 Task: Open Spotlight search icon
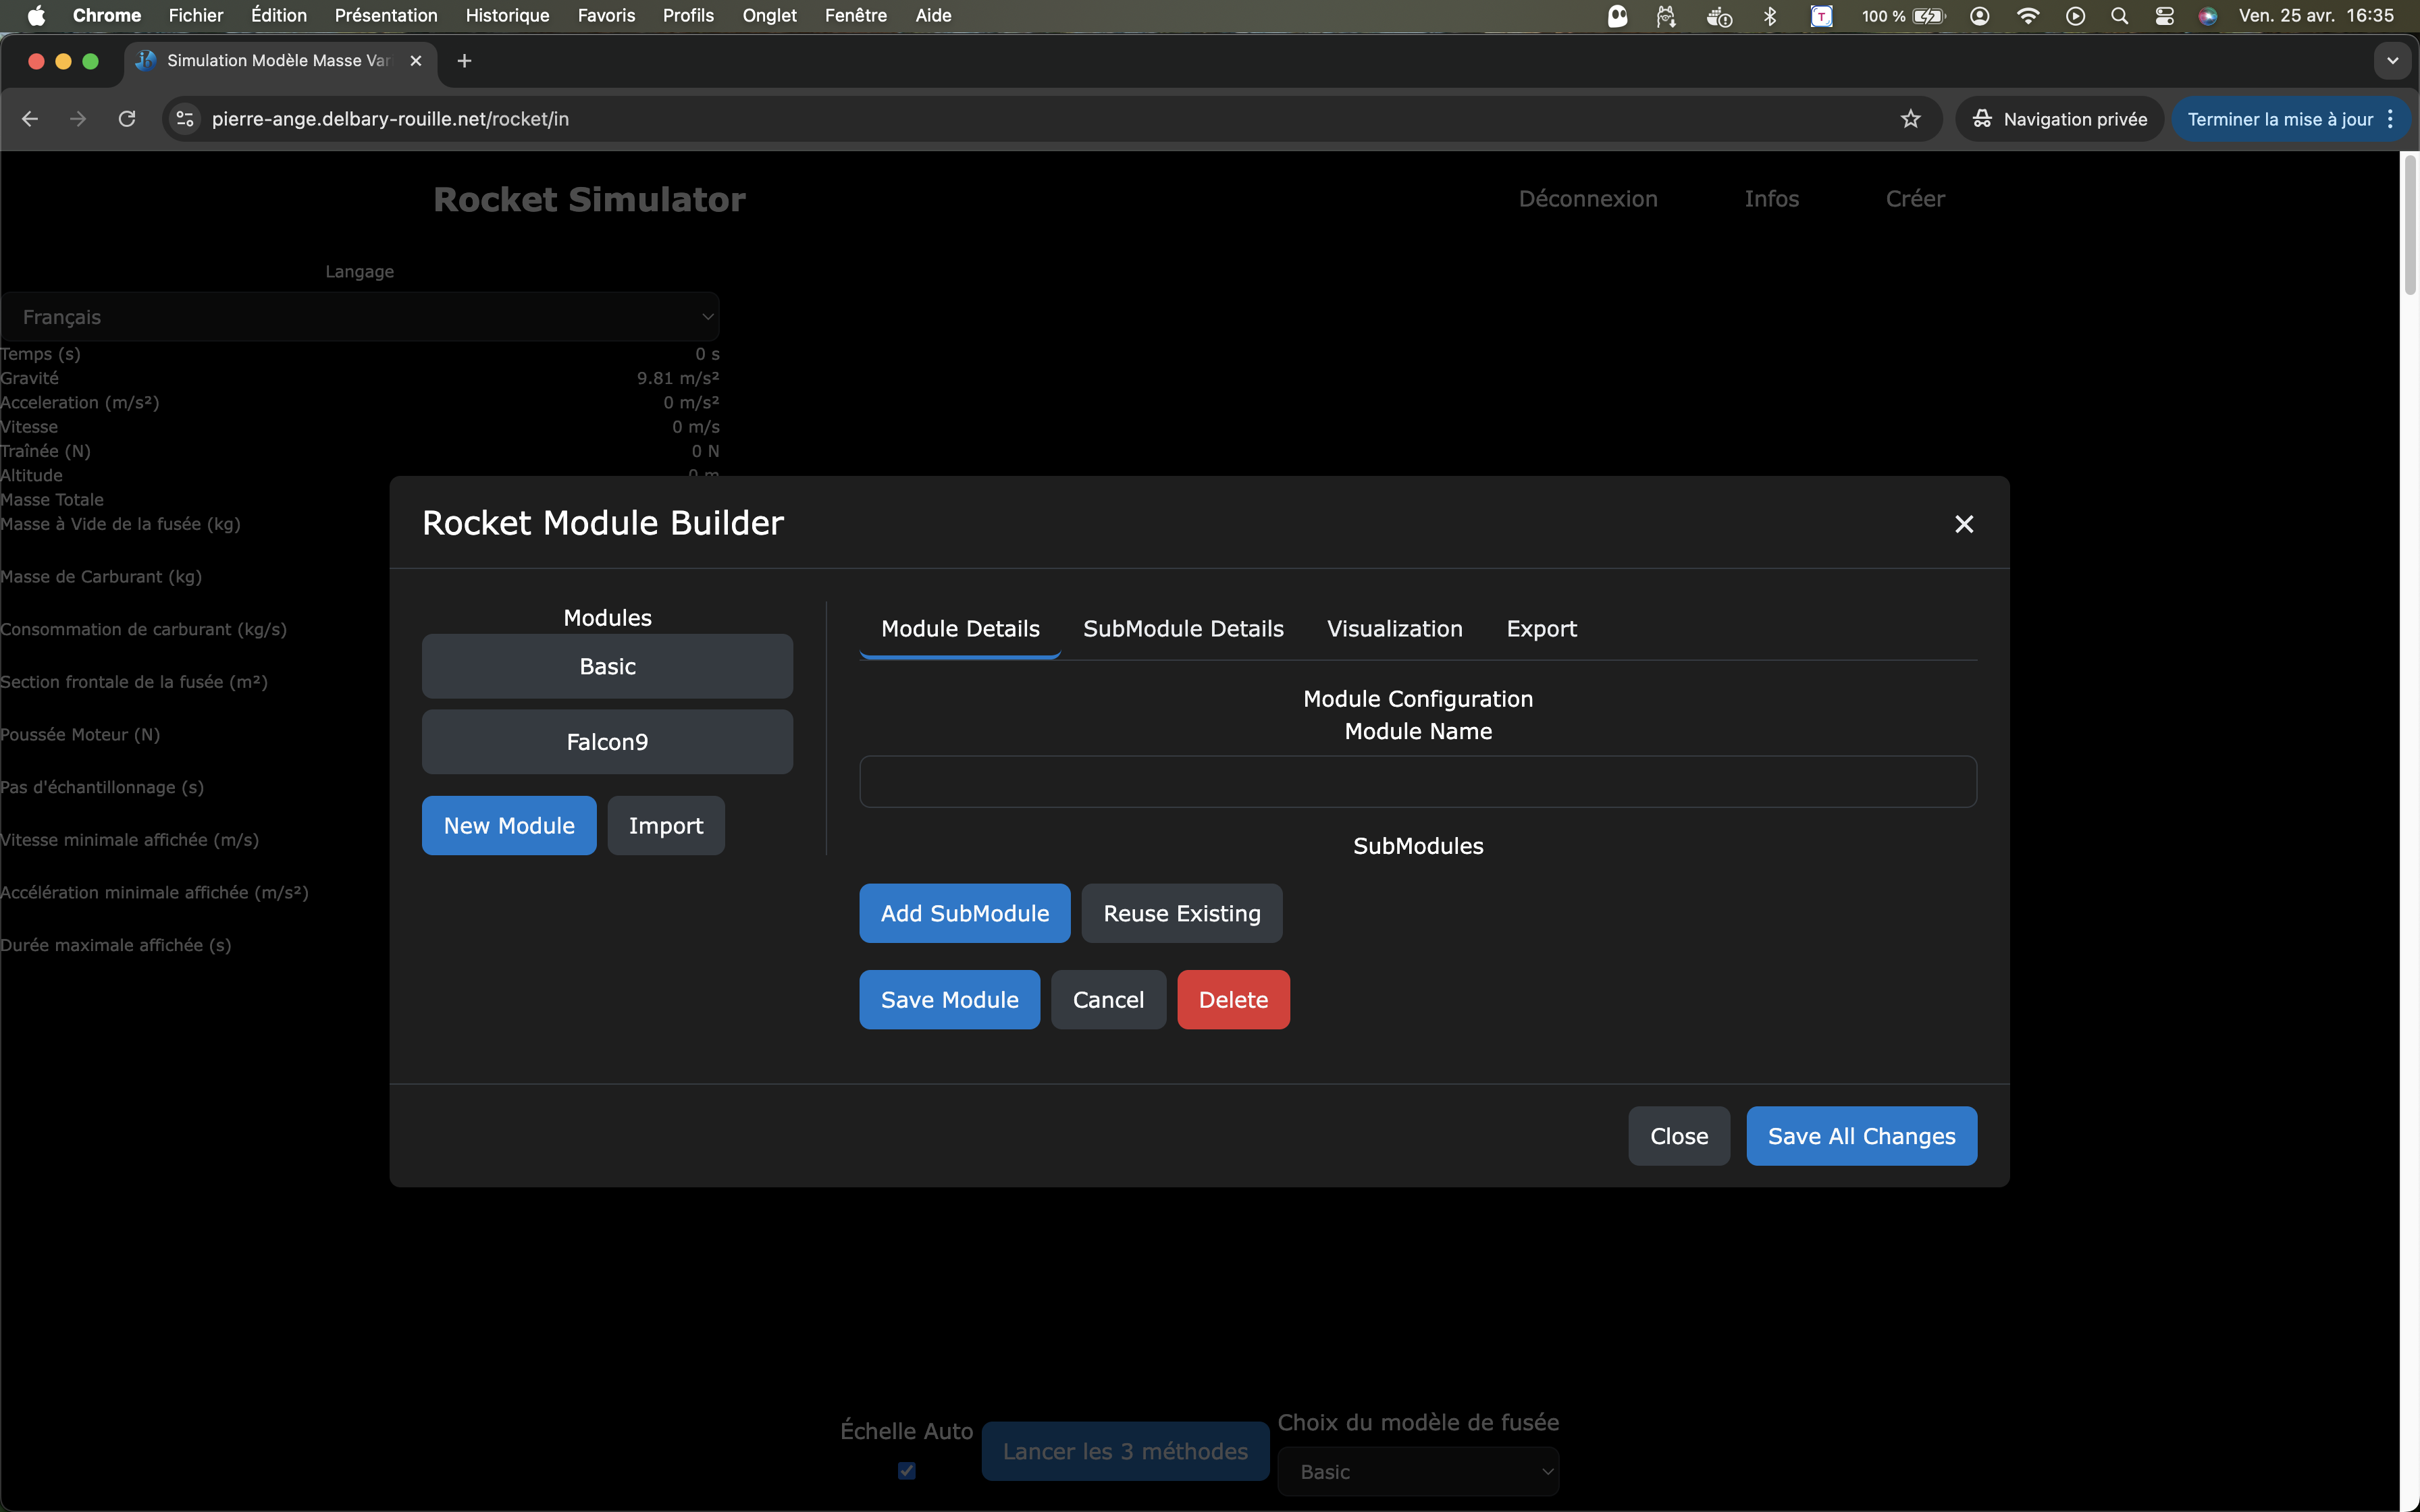coord(2119,15)
